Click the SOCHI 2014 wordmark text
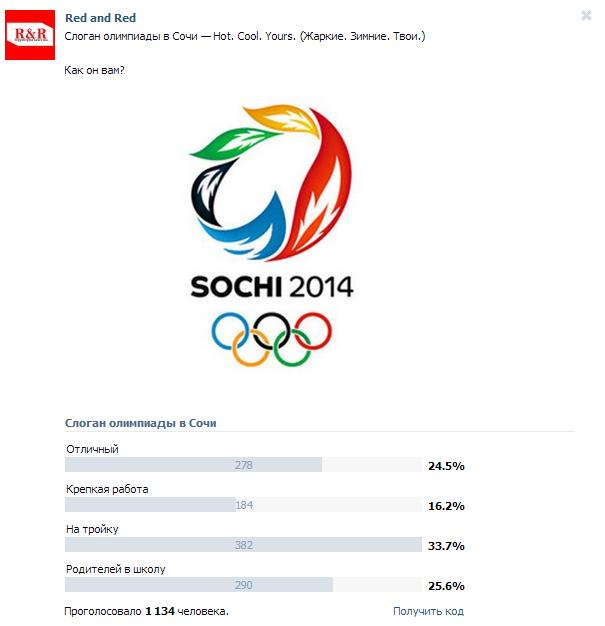This screenshot has width=605, height=626. click(x=272, y=287)
